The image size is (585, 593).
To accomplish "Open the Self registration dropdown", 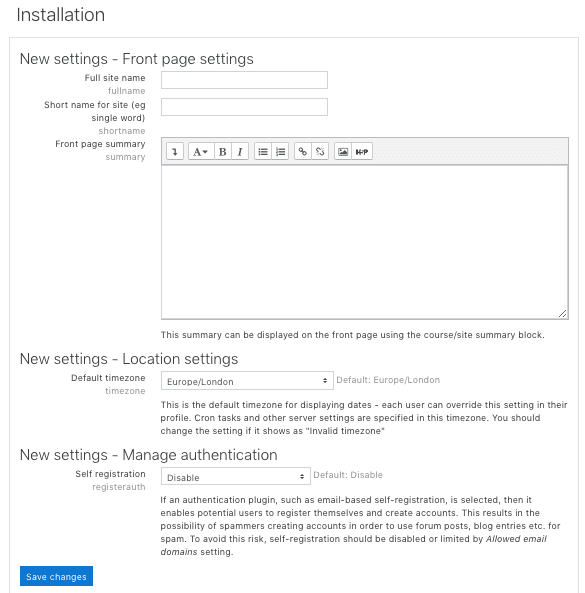I will click(236, 476).
